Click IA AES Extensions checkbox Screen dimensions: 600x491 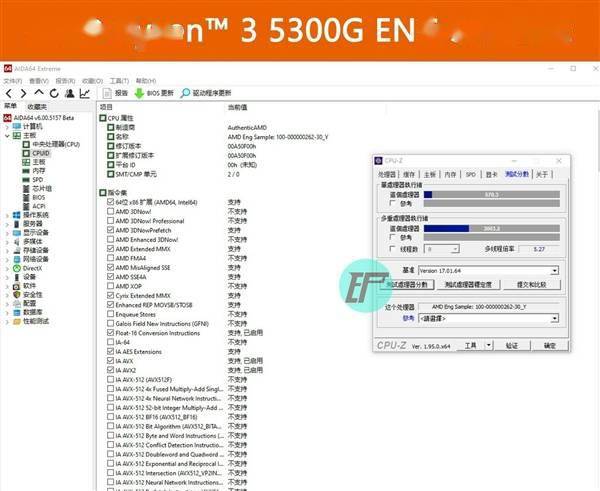111,351
